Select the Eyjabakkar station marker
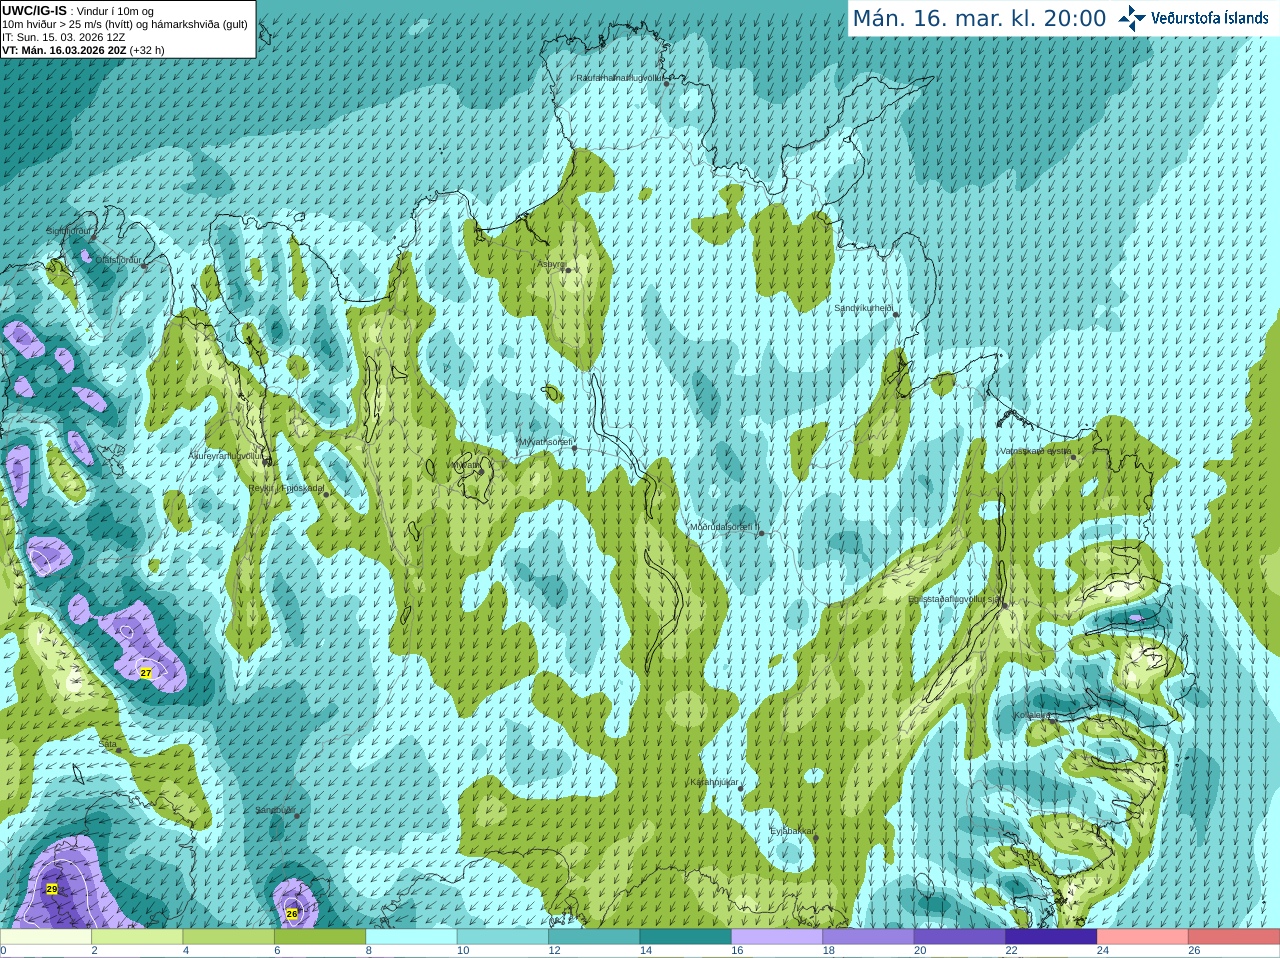The width and height of the screenshot is (1280, 958). coord(816,838)
